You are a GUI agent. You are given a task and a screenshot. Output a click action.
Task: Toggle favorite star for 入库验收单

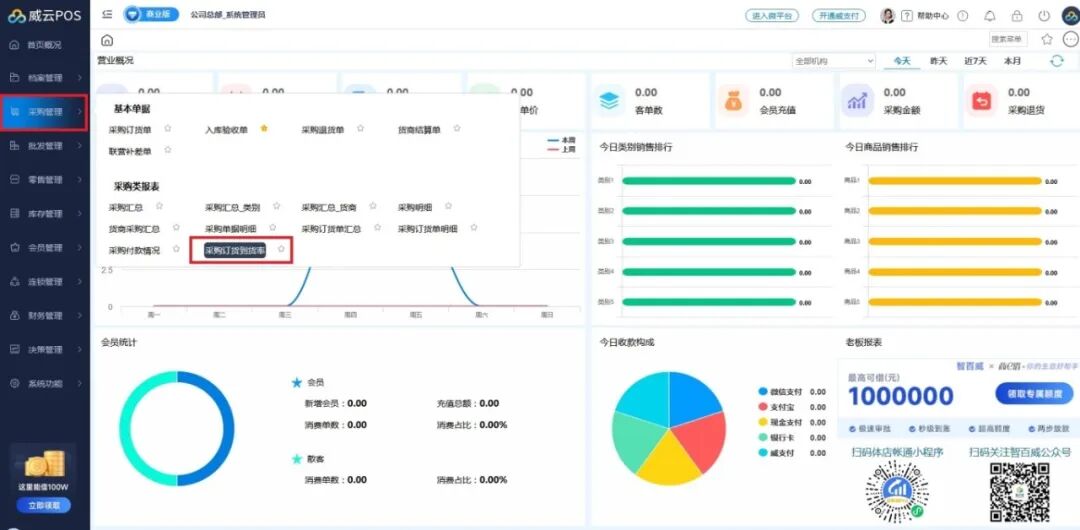264,129
